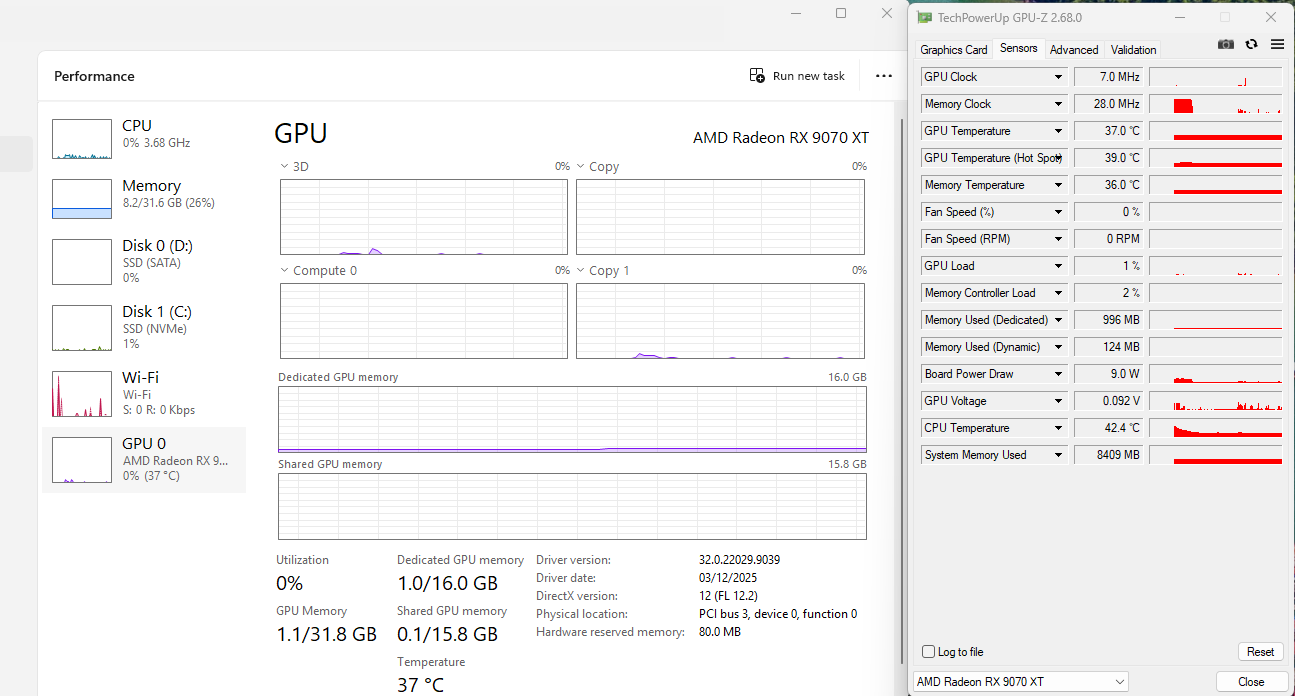Open the Validation tab
The image size is (1295, 696).
1133,50
